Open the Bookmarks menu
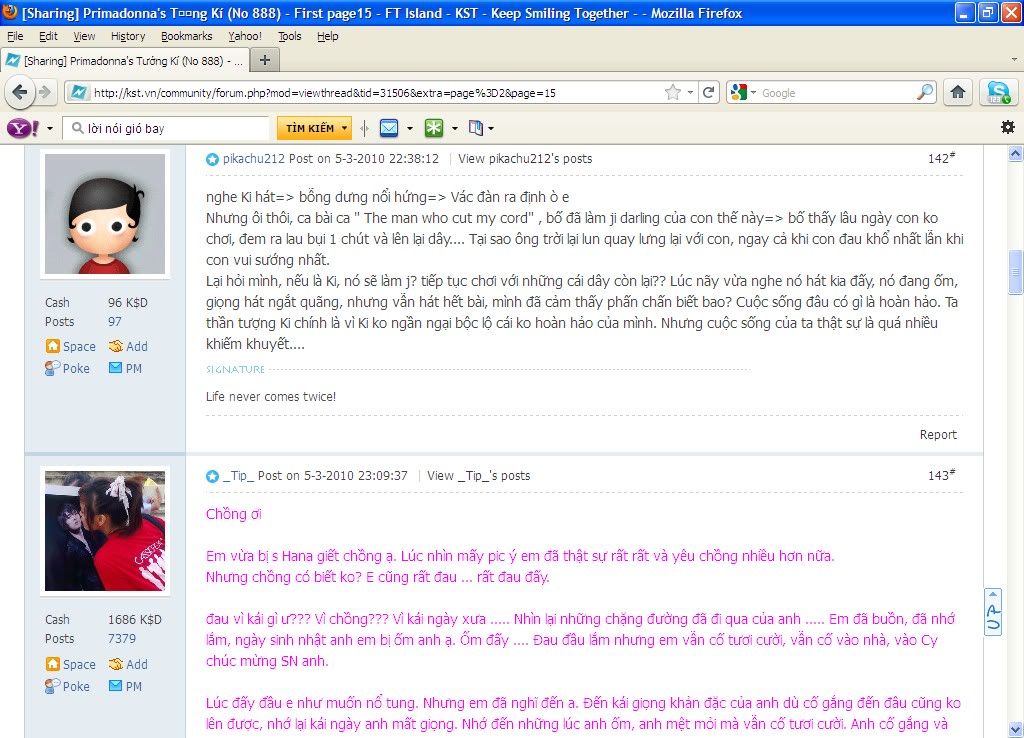 coord(187,36)
